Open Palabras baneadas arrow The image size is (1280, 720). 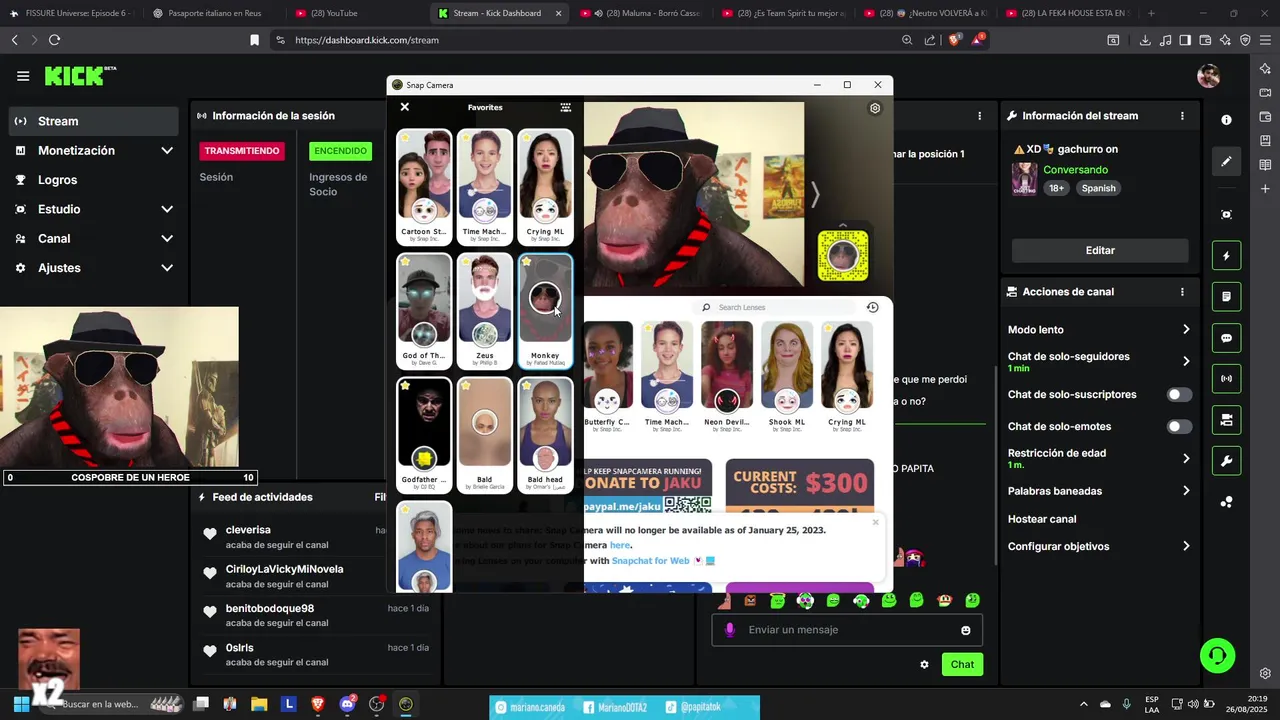1186,491
